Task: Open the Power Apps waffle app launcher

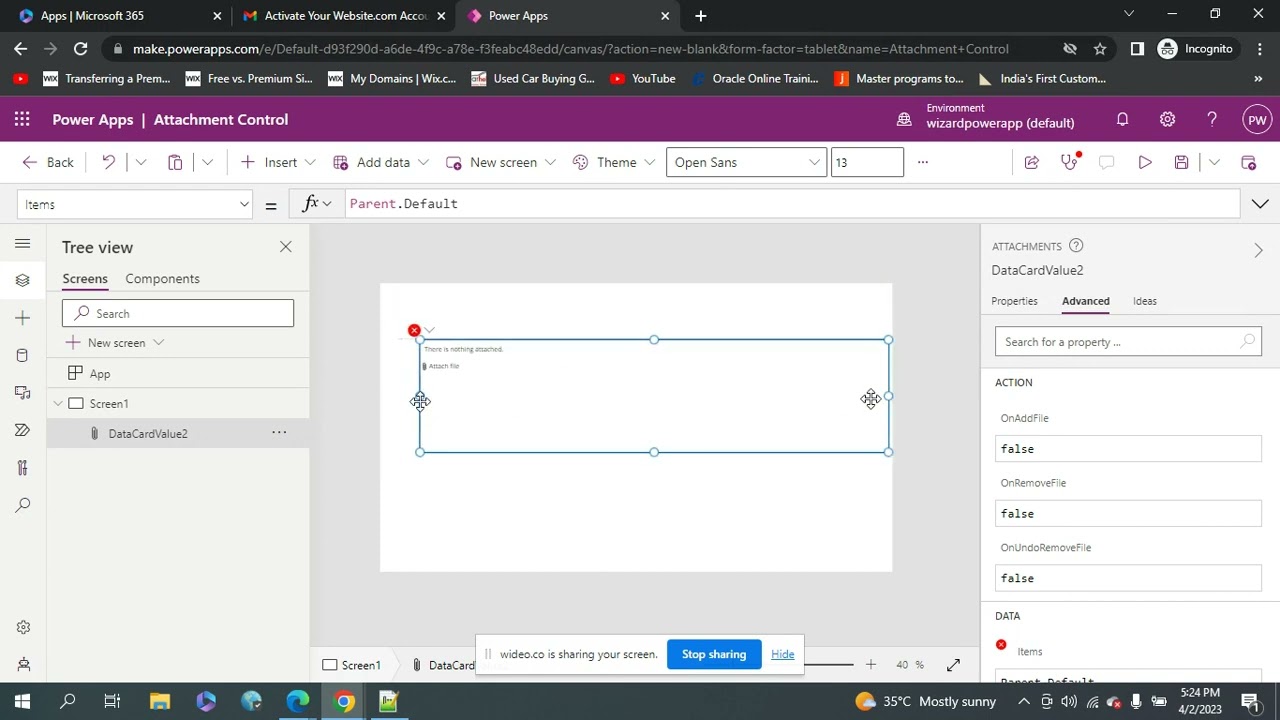Action: (x=22, y=119)
